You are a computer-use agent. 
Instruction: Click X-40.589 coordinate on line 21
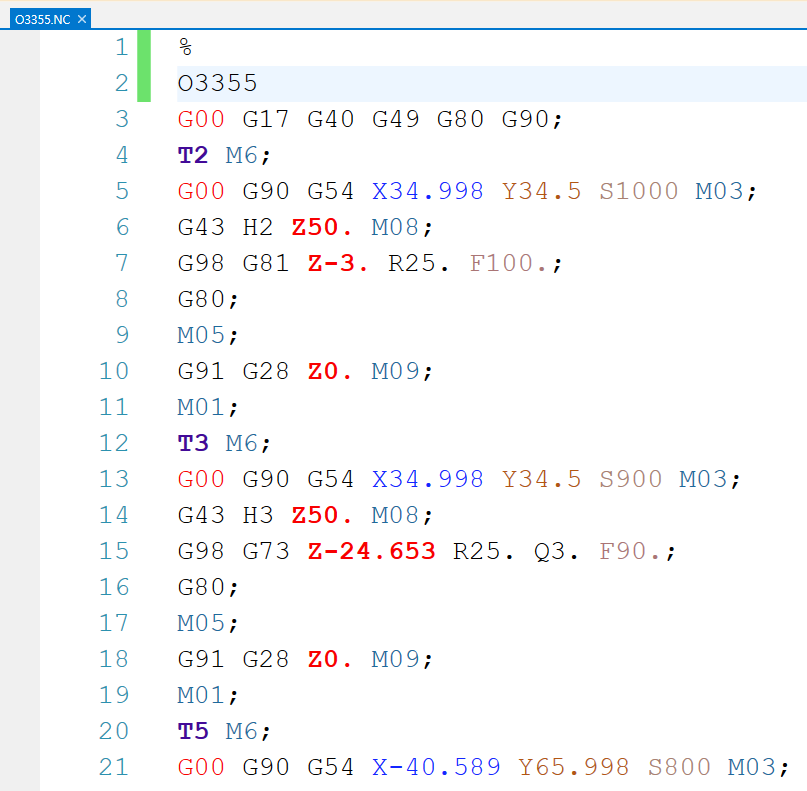coord(436,768)
